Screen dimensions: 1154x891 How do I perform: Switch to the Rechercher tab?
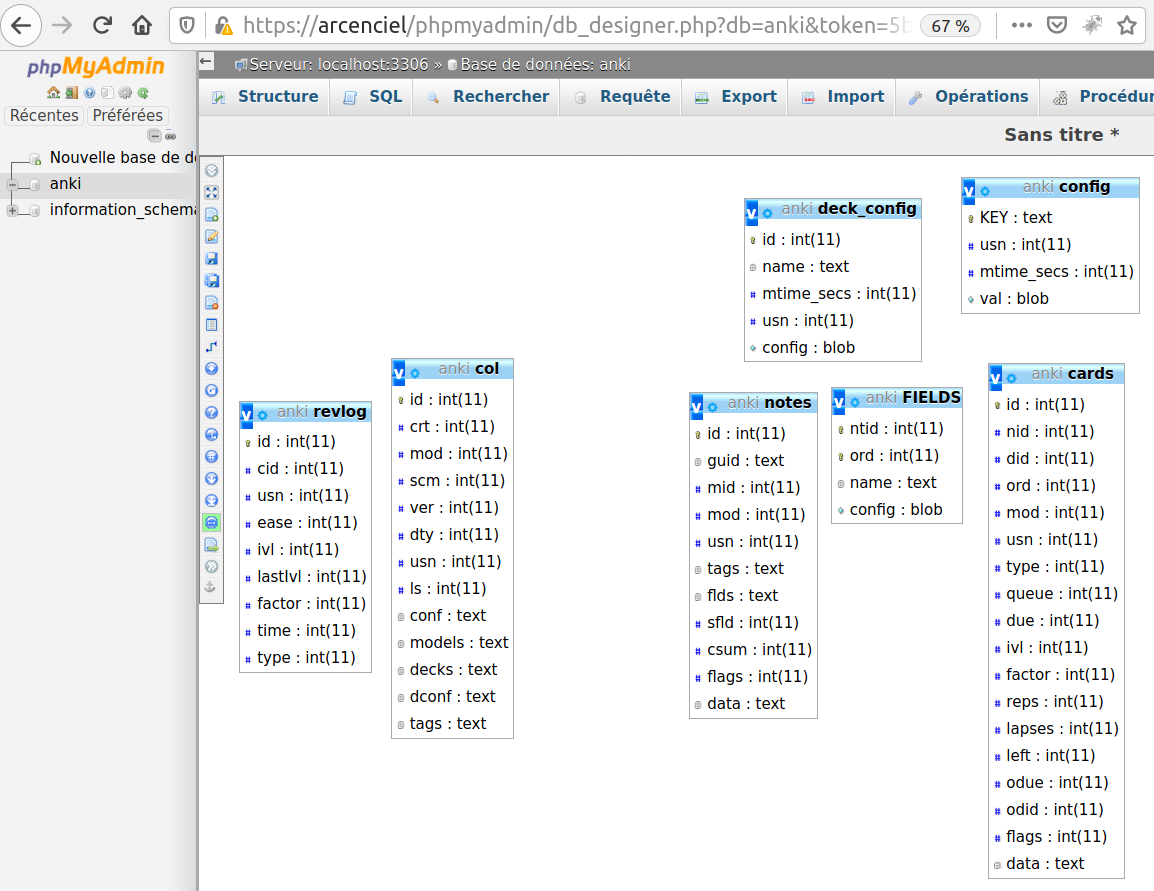point(488,97)
